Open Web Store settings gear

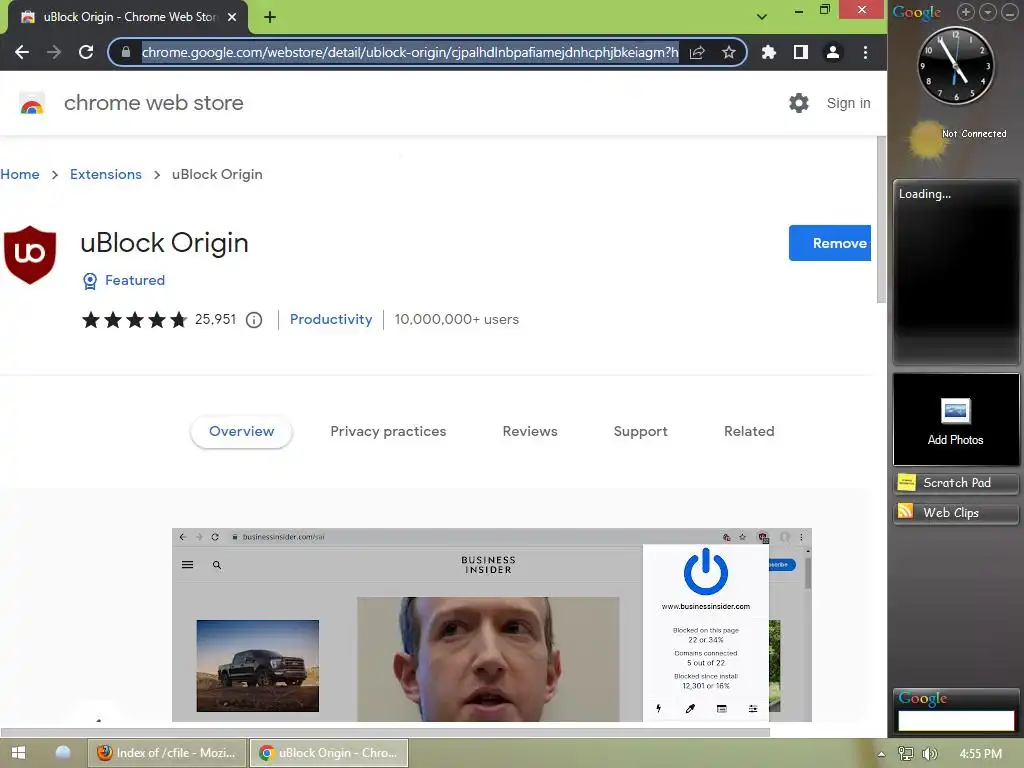pyautogui.click(x=799, y=103)
